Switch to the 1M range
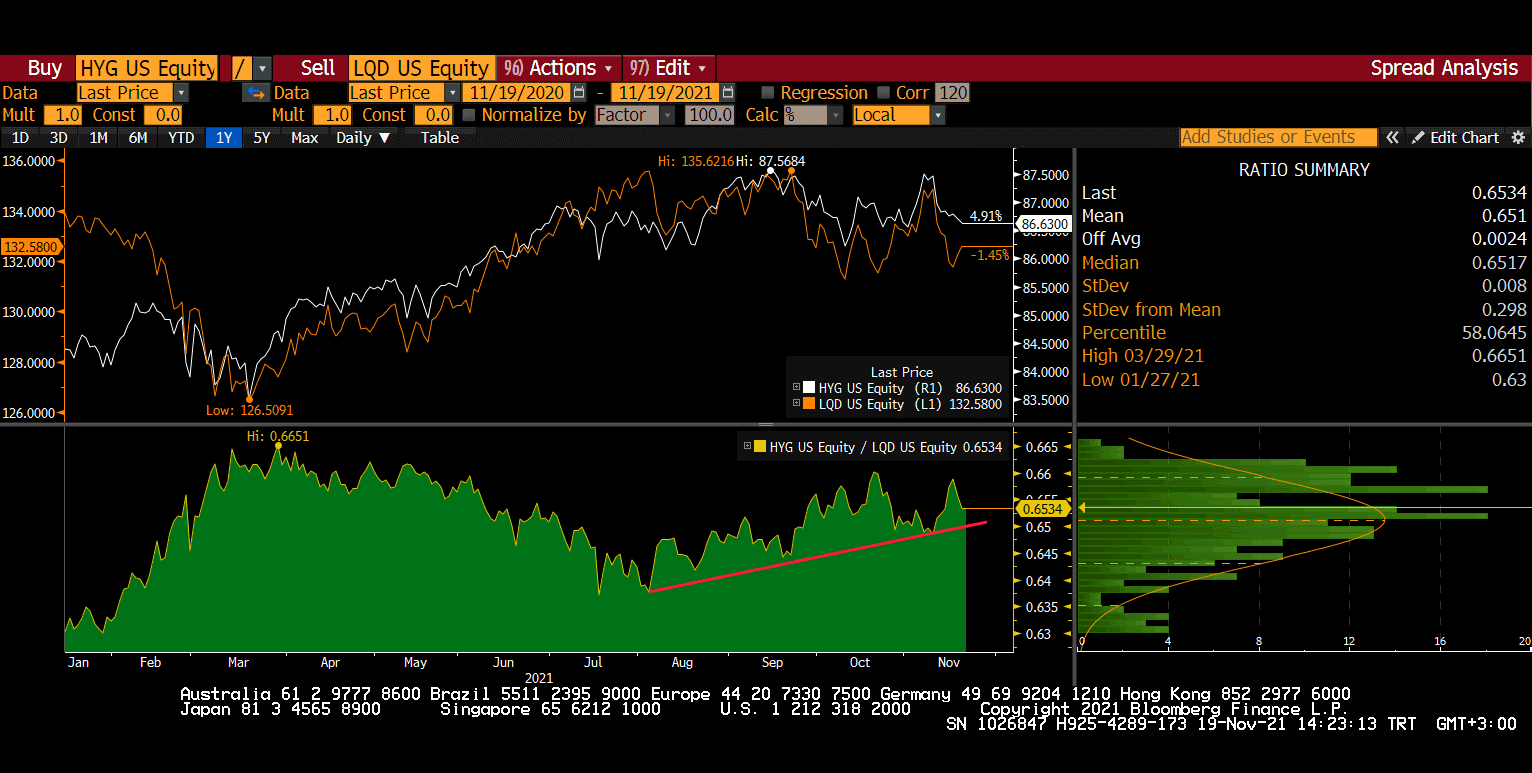 coord(98,138)
